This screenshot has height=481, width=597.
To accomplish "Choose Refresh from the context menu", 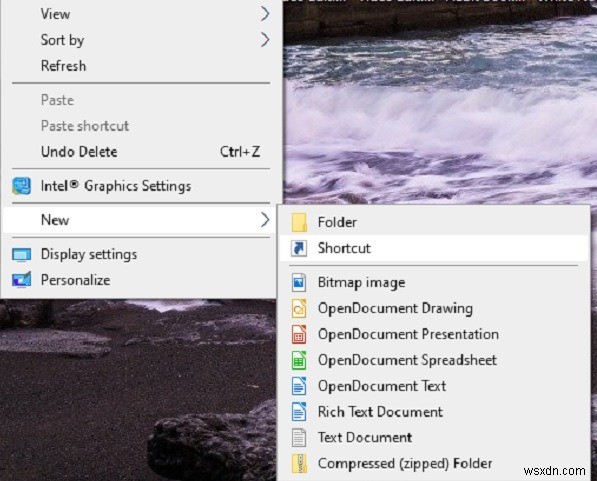I will pos(139,66).
